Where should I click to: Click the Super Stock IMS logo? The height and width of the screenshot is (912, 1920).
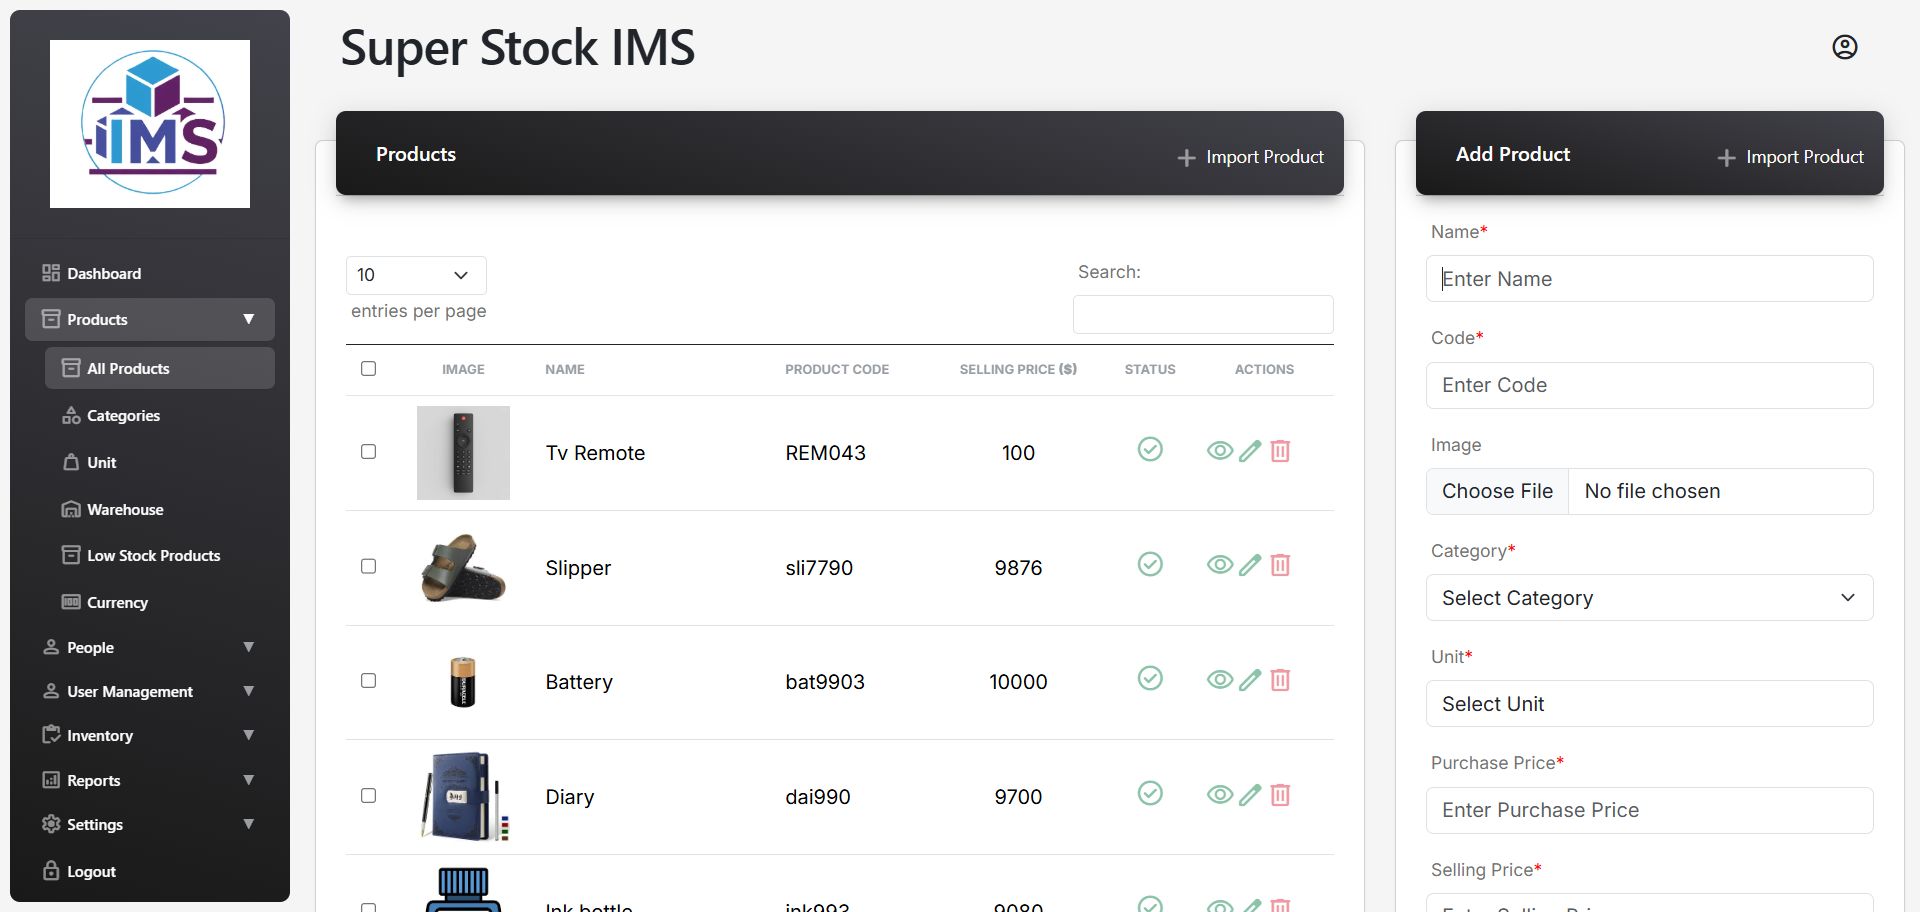(150, 124)
